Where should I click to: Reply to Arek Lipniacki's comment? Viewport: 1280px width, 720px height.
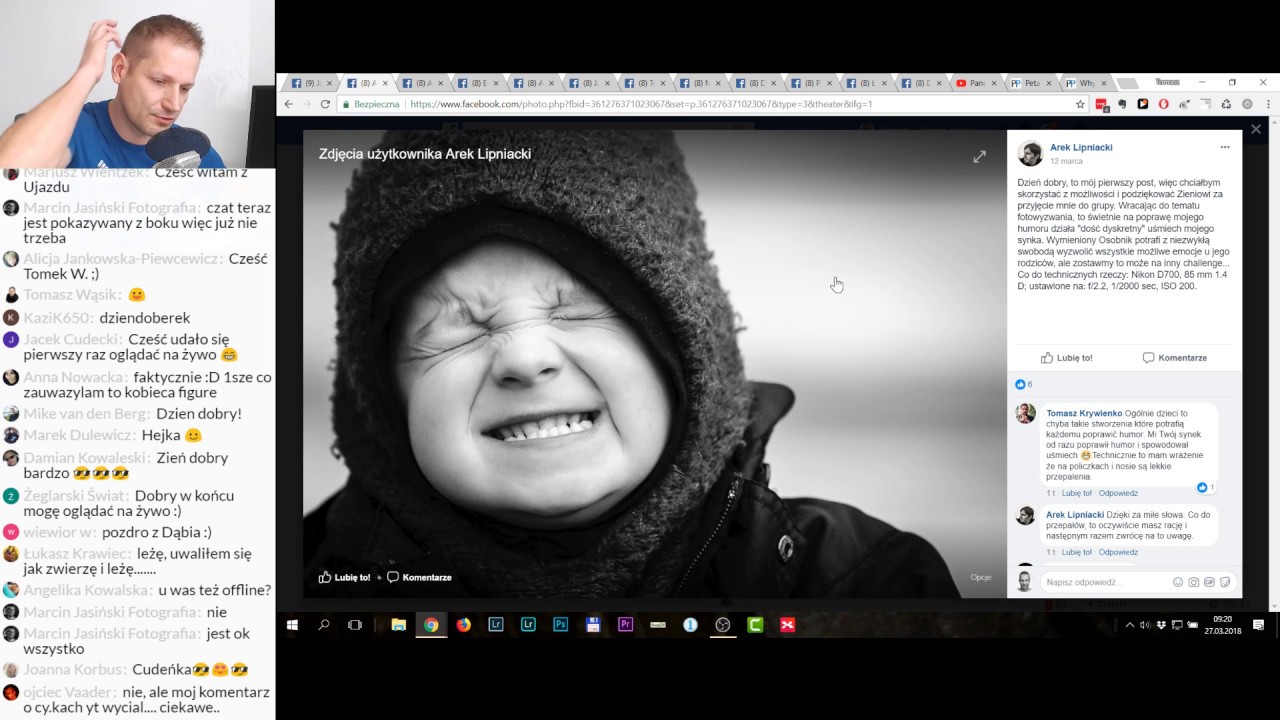tap(1118, 552)
